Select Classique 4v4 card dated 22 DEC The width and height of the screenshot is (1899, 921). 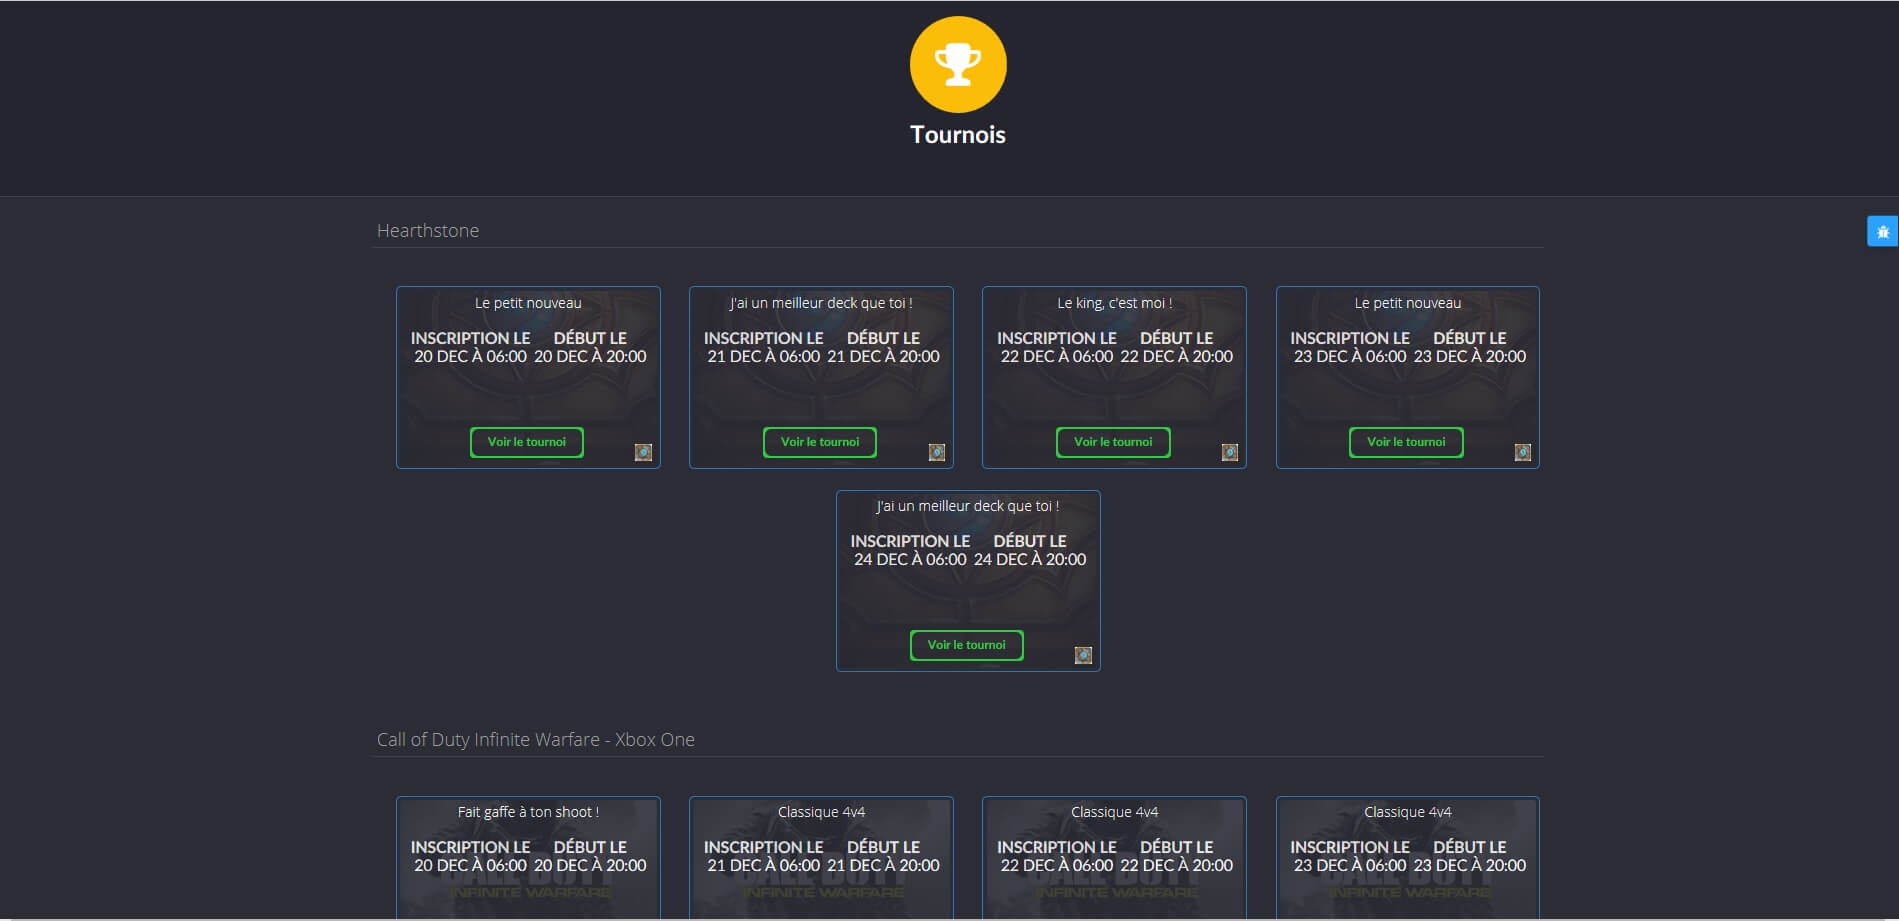[x=1114, y=856]
